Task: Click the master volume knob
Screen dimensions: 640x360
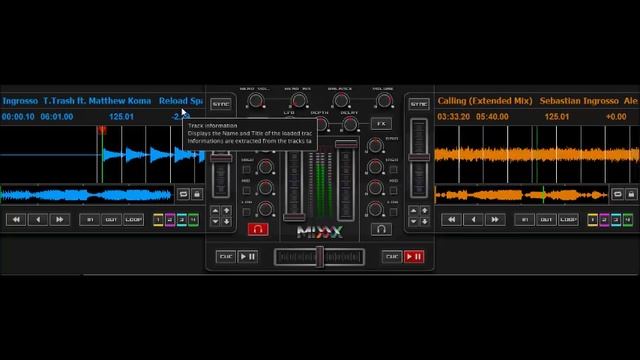Action: pos(384,100)
